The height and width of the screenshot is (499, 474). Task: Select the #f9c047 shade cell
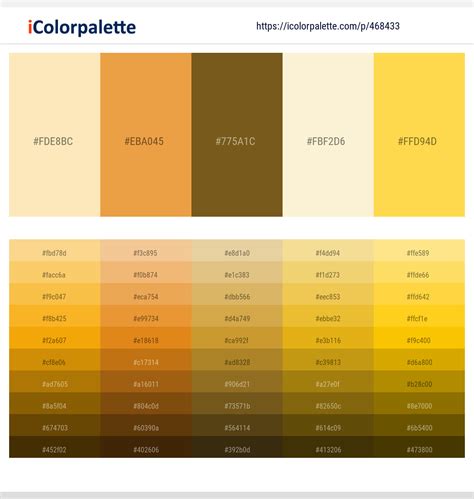pyautogui.click(x=55, y=294)
